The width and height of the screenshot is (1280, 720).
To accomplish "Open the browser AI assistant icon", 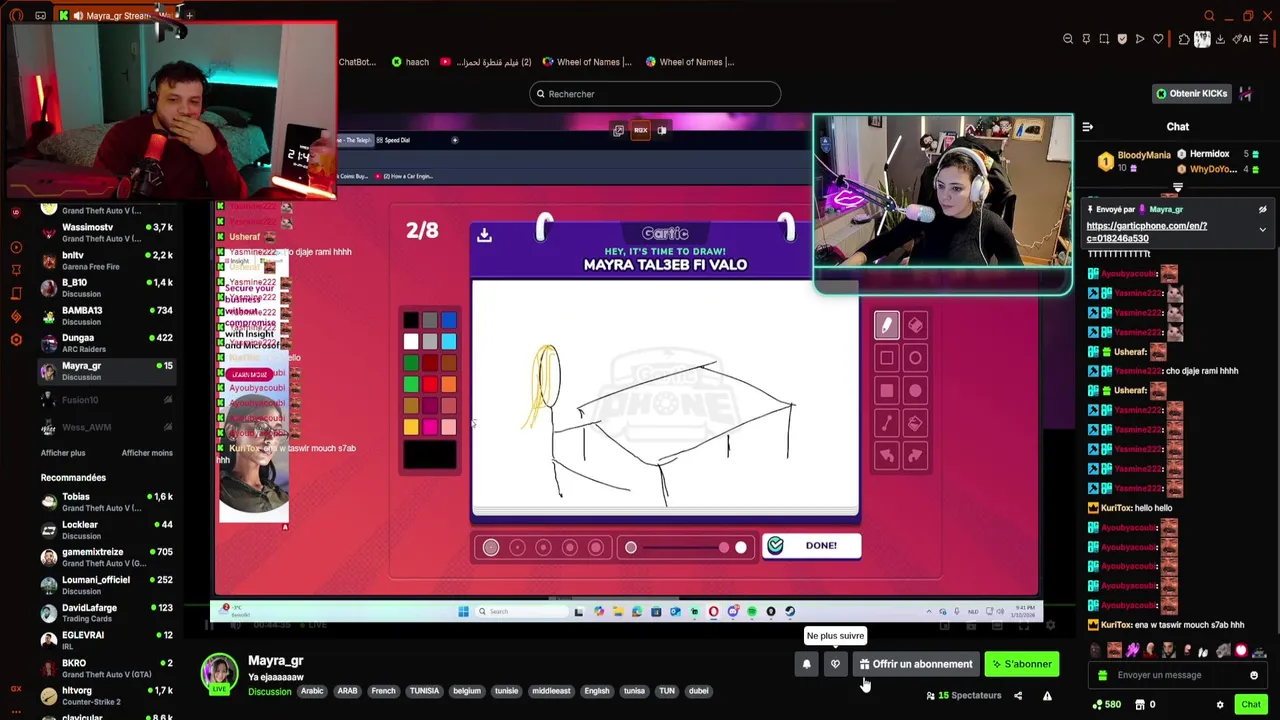I will point(1243,39).
